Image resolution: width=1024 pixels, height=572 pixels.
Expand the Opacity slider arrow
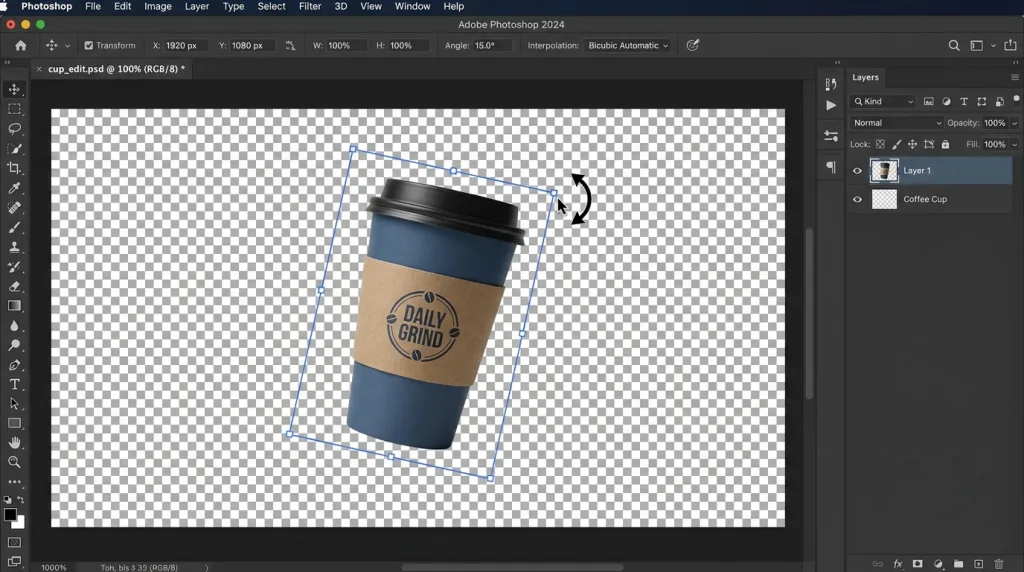pyautogui.click(x=1014, y=123)
